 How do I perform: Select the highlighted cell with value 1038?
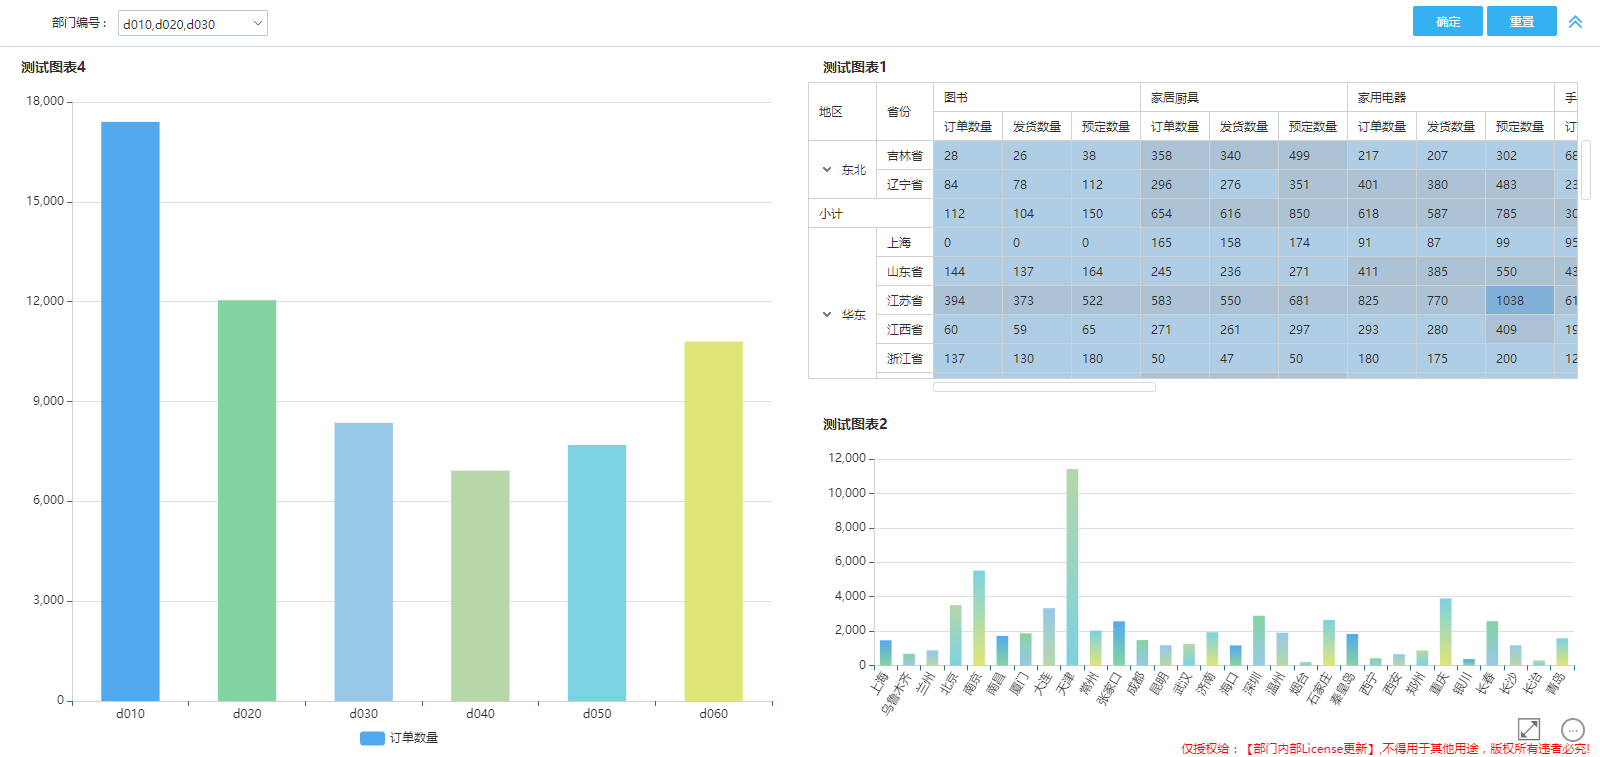point(1519,301)
